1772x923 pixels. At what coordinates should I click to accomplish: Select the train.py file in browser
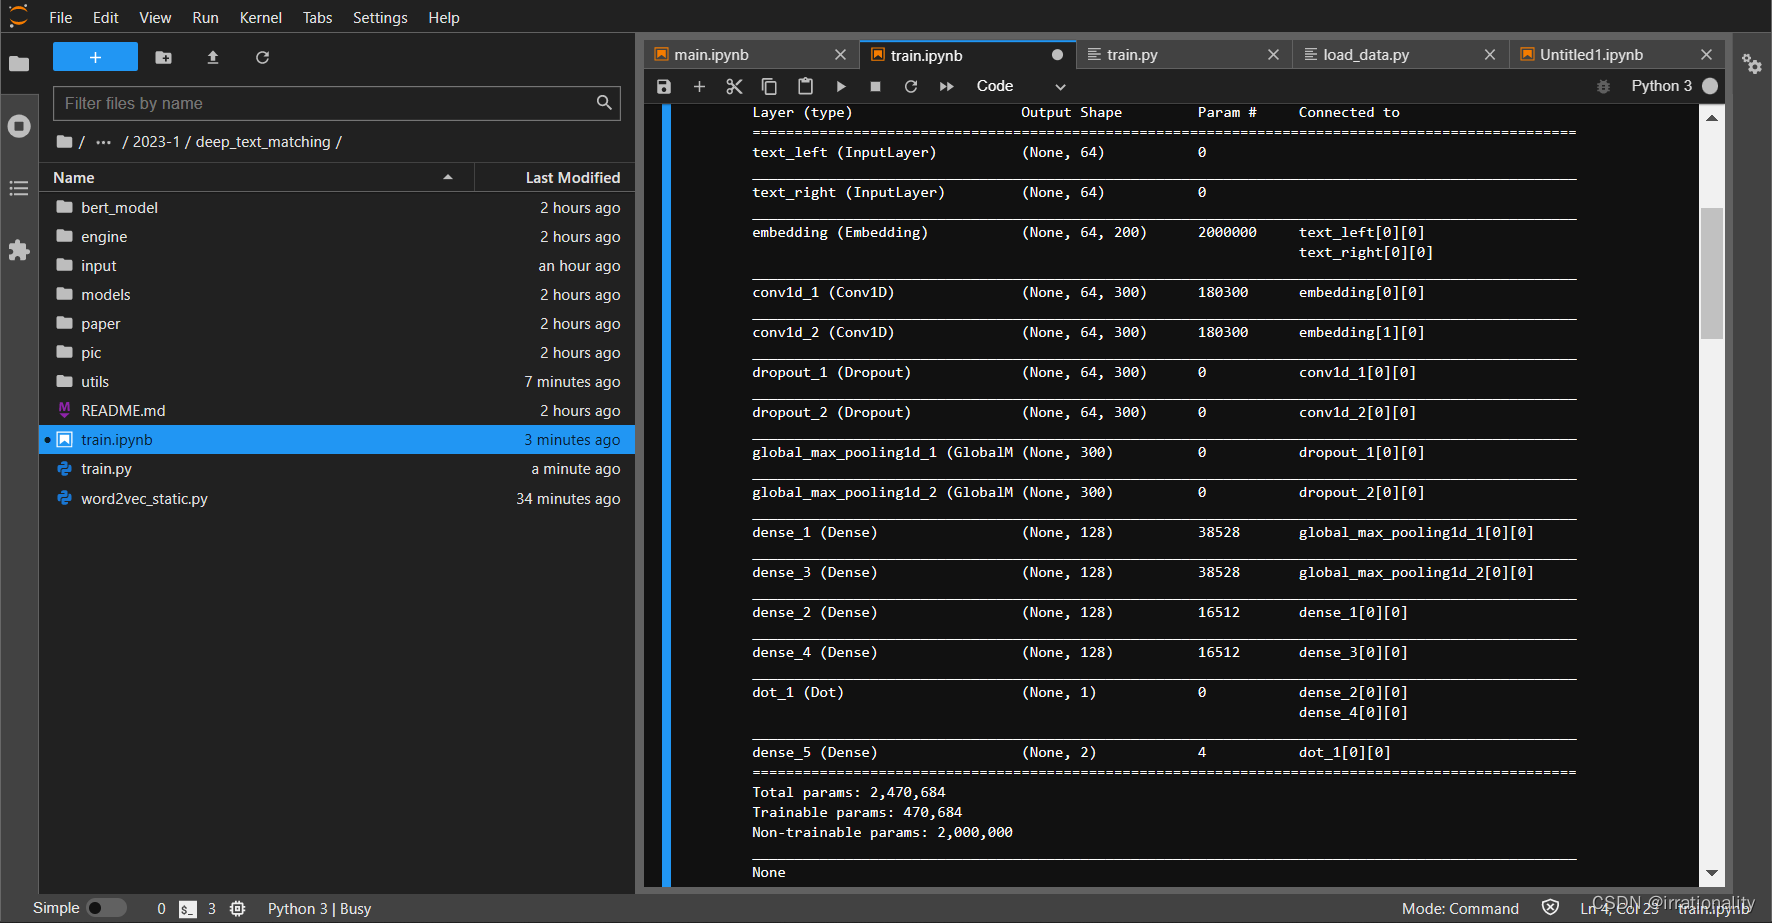click(x=337, y=468)
